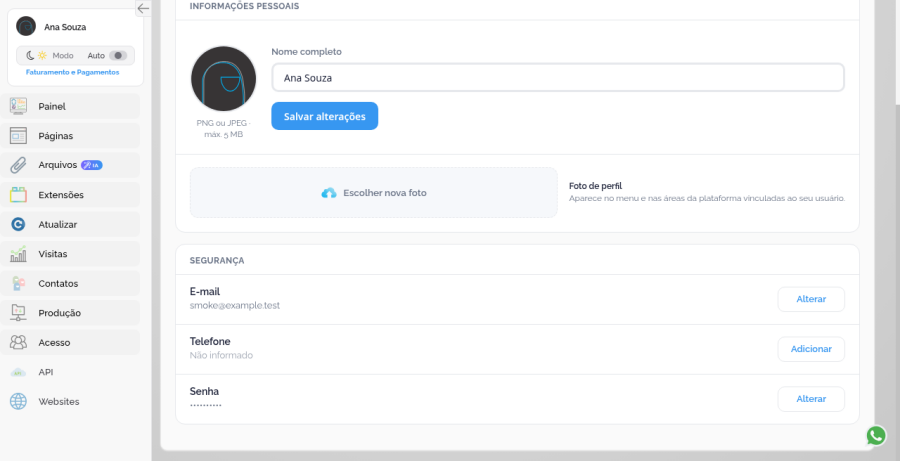
Task: Click the Não informado phone text
Action: click(221, 355)
